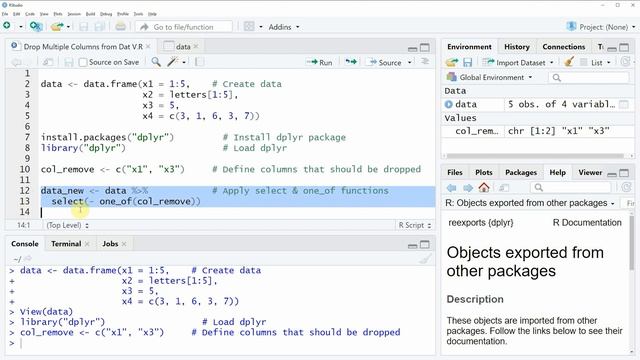
Task: Close the Drop Multiple Columns script tab
Action: point(148,47)
